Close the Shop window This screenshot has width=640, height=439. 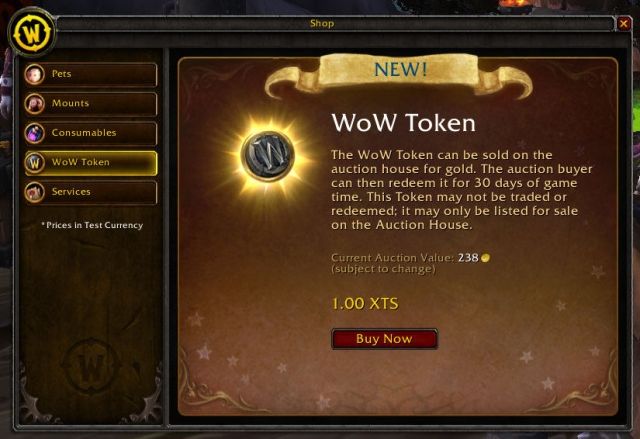point(623,24)
